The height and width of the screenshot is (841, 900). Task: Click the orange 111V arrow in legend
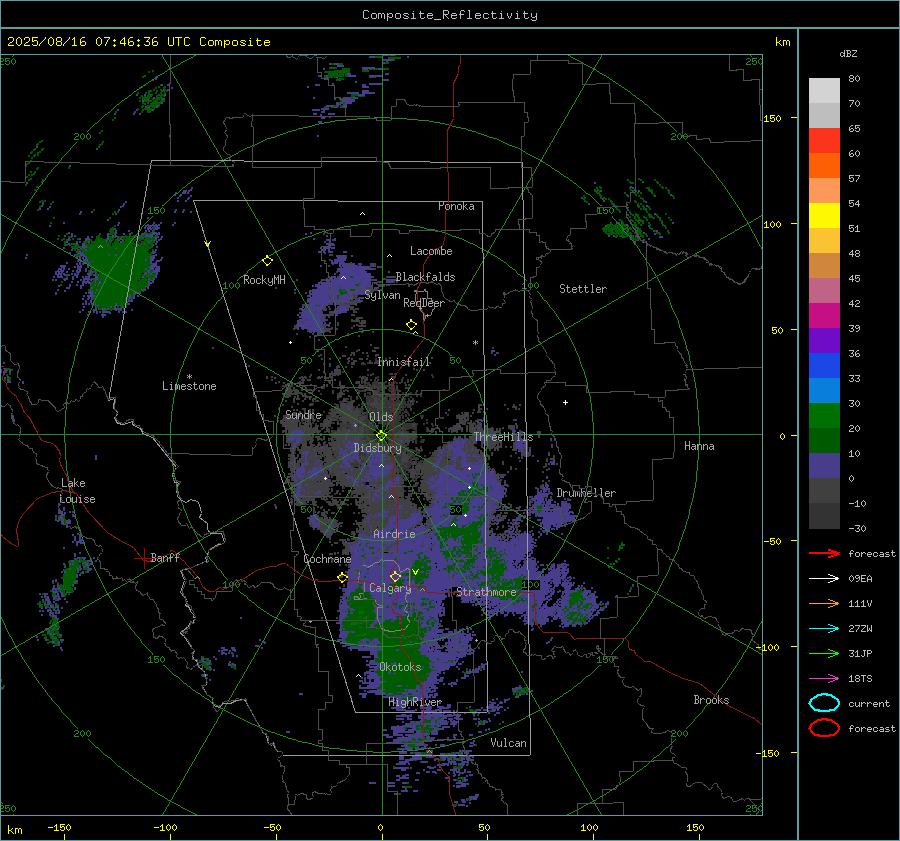pos(824,603)
